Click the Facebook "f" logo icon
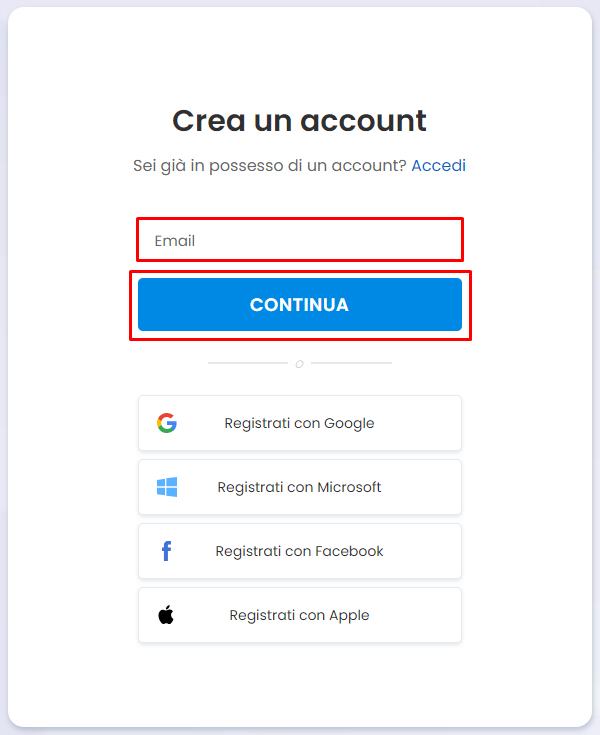This screenshot has width=600, height=735. (166, 551)
